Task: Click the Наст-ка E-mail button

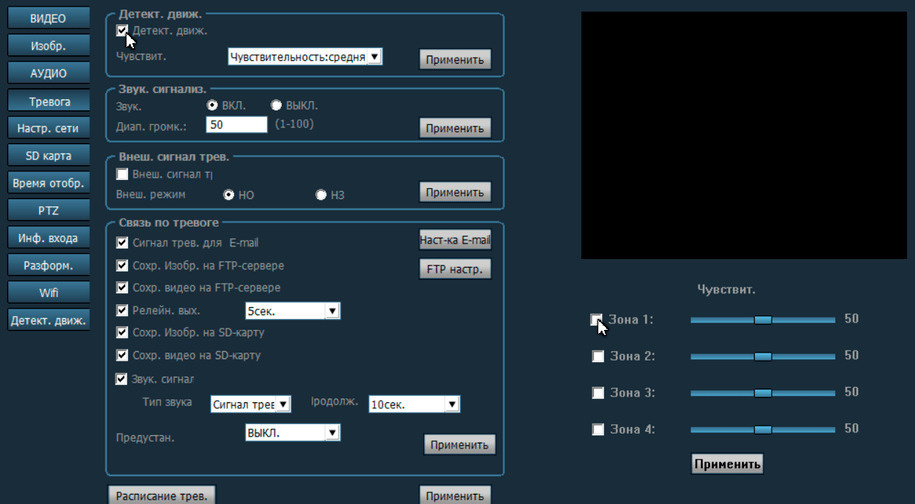Action: click(x=455, y=240)
